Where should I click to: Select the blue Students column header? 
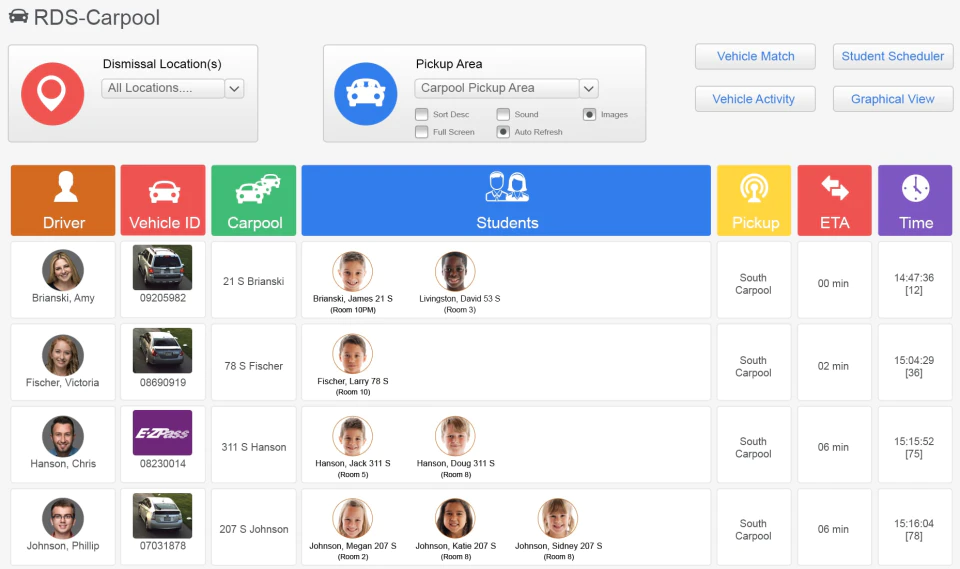(506, 200)
